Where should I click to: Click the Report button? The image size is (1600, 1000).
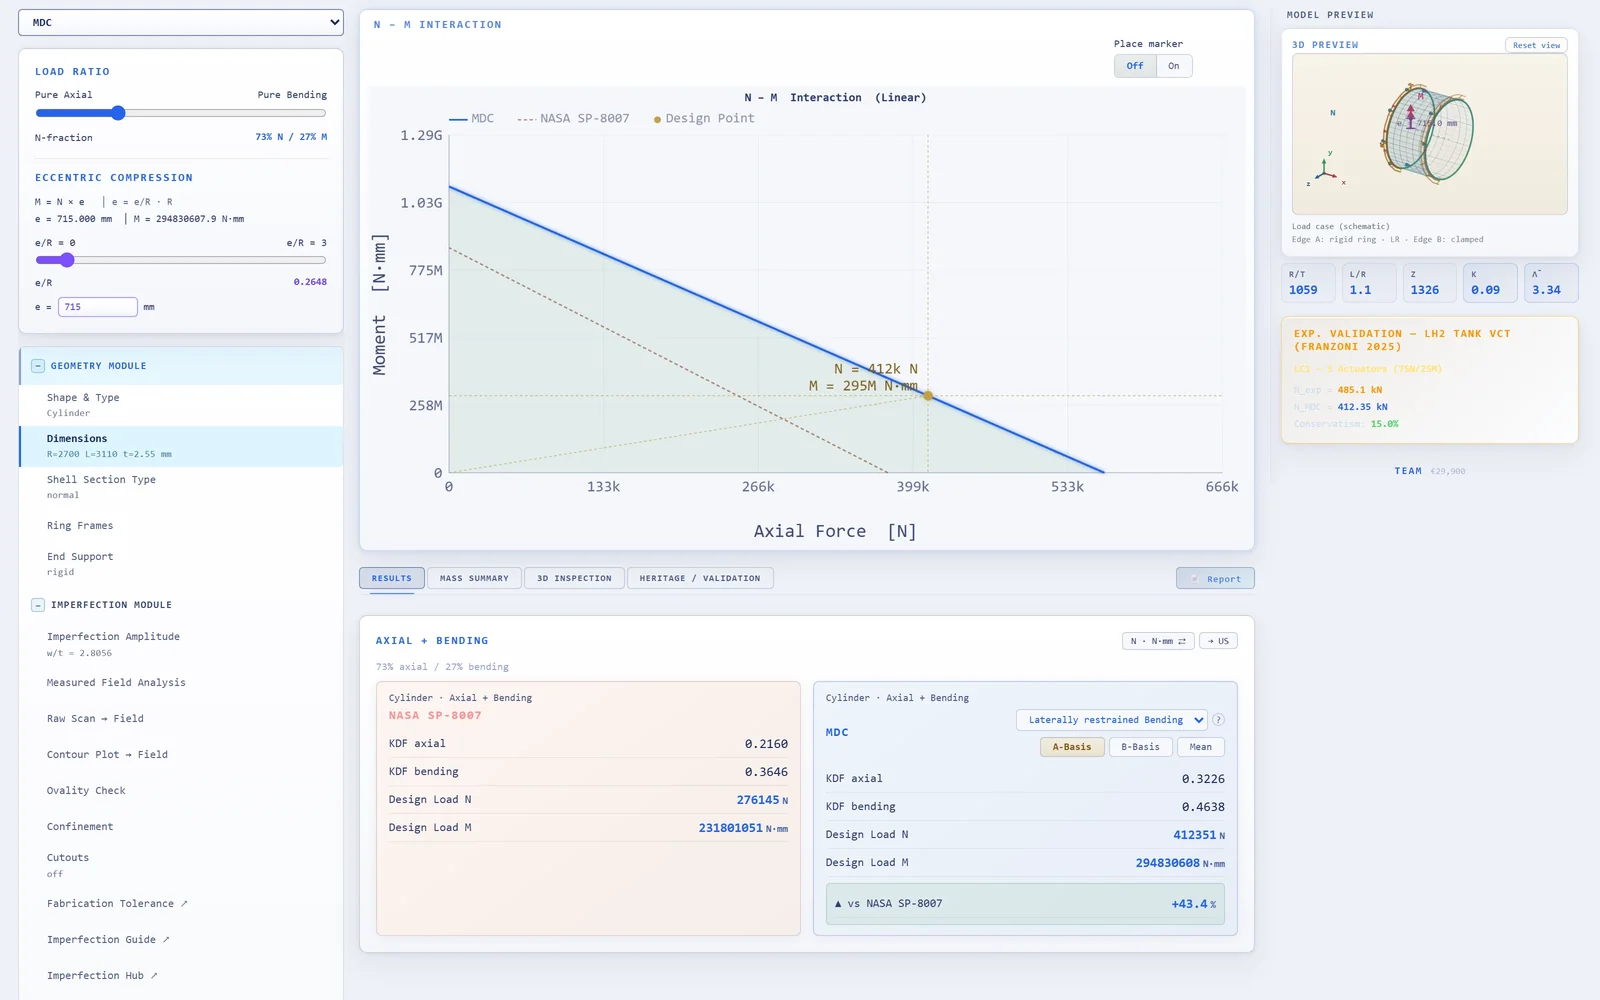point(1215,578)
